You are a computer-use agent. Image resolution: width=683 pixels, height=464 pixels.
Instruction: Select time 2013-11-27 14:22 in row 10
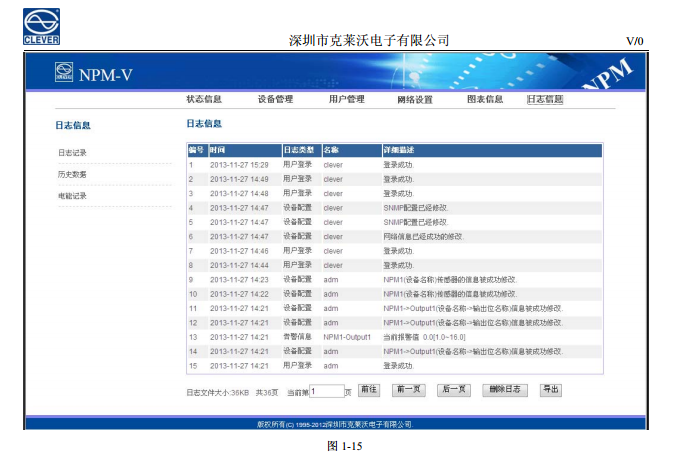point(239,294)
